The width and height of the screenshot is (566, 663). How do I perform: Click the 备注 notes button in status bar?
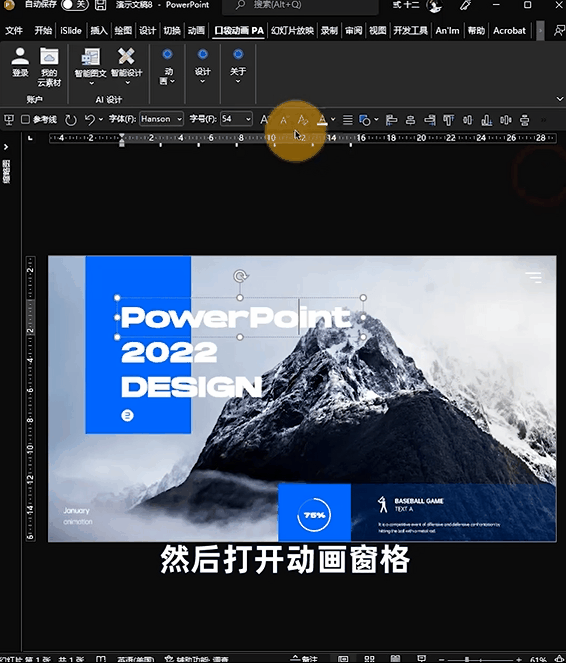point(305,659)
